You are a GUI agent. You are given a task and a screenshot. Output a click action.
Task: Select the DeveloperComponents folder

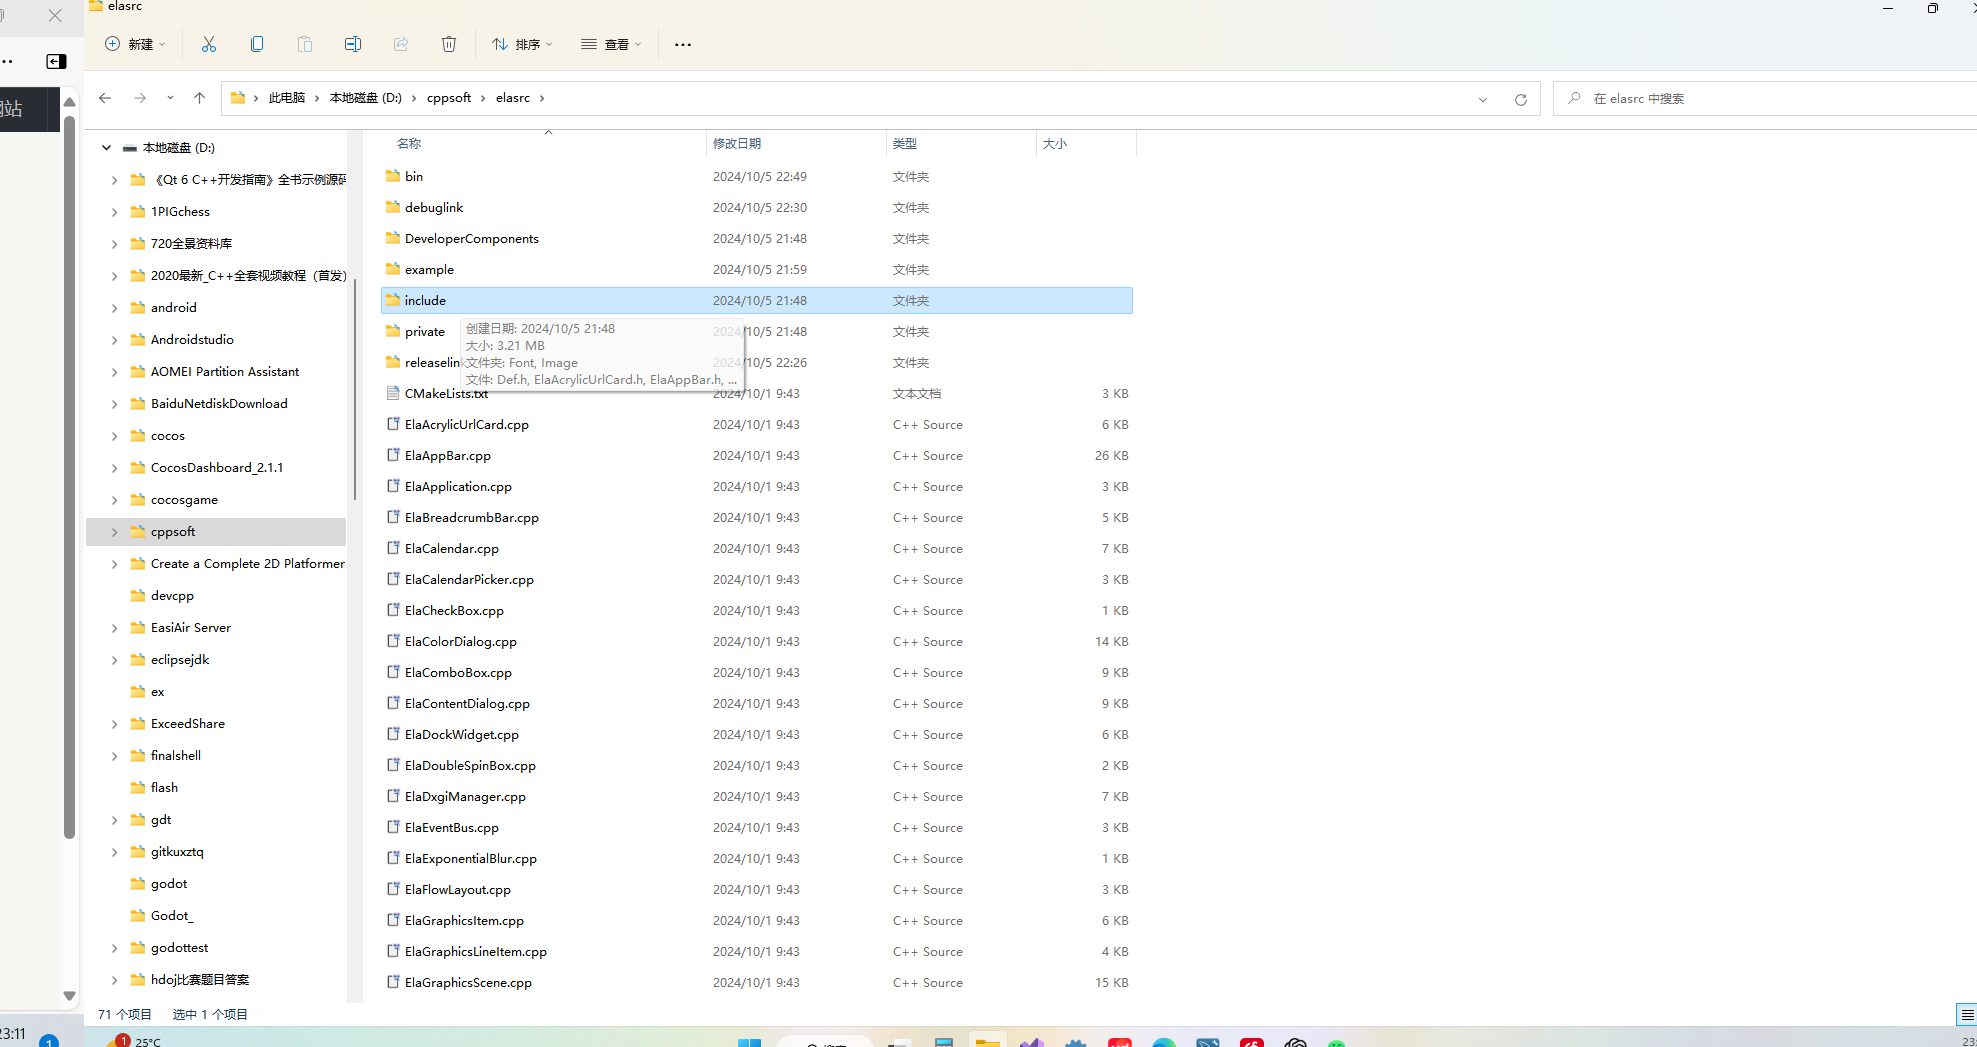click(471, 238)
